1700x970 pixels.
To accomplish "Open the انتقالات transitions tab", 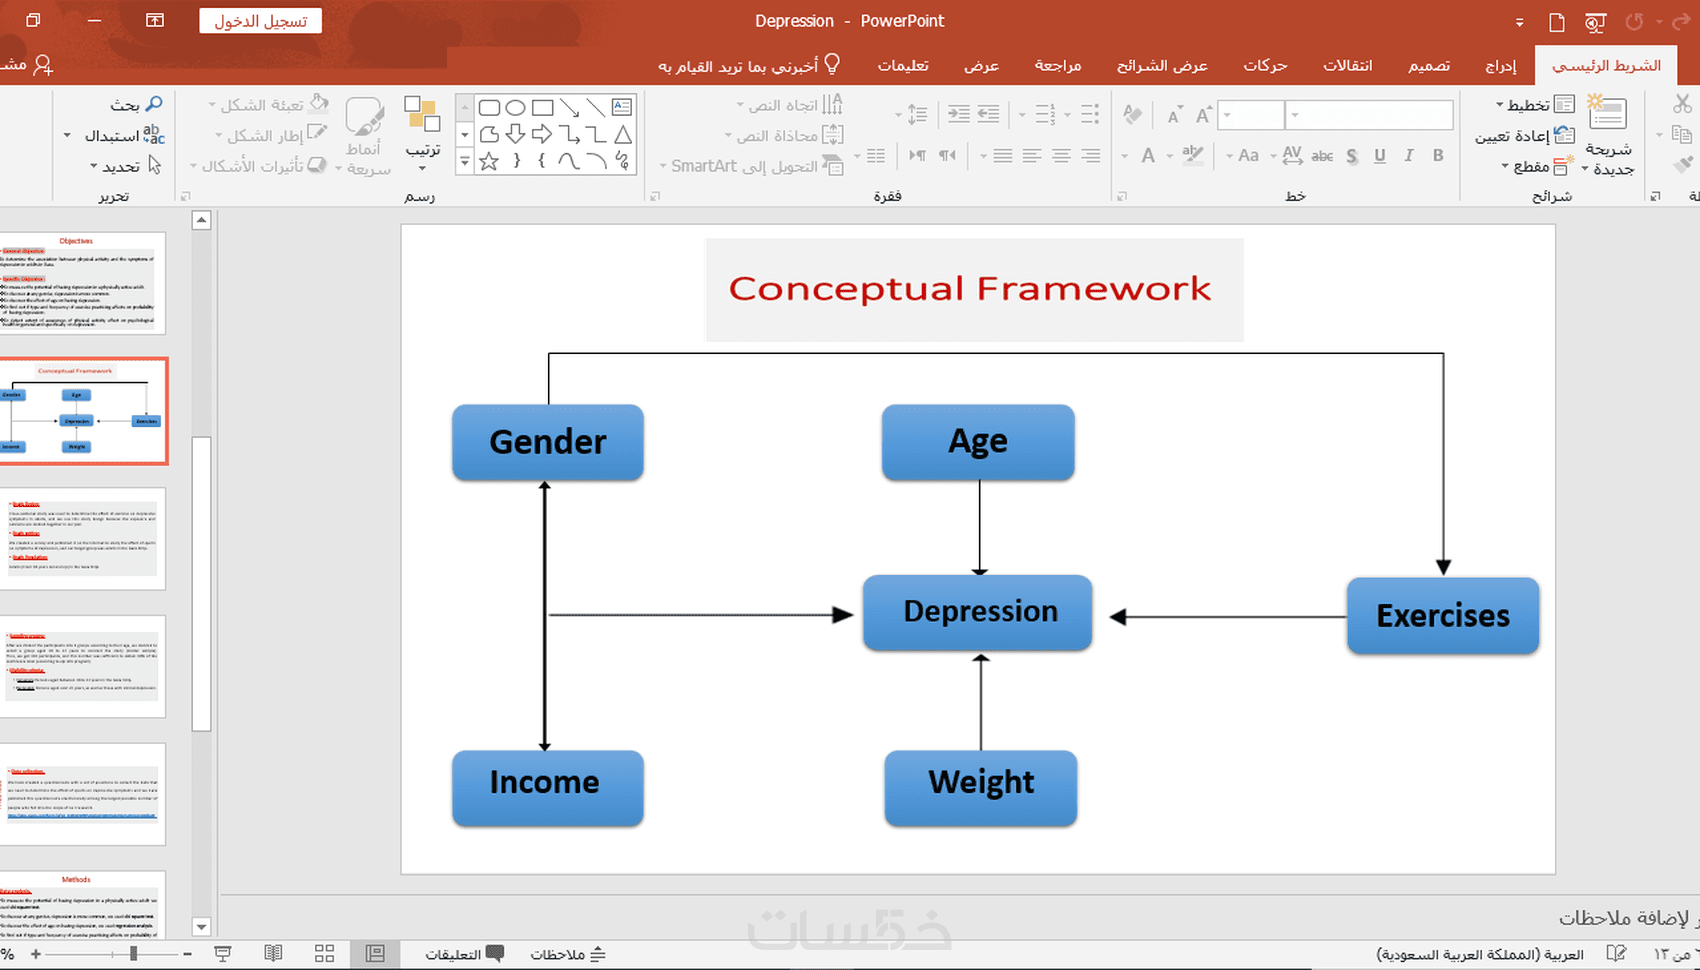I will click(x=1348, y=66).
